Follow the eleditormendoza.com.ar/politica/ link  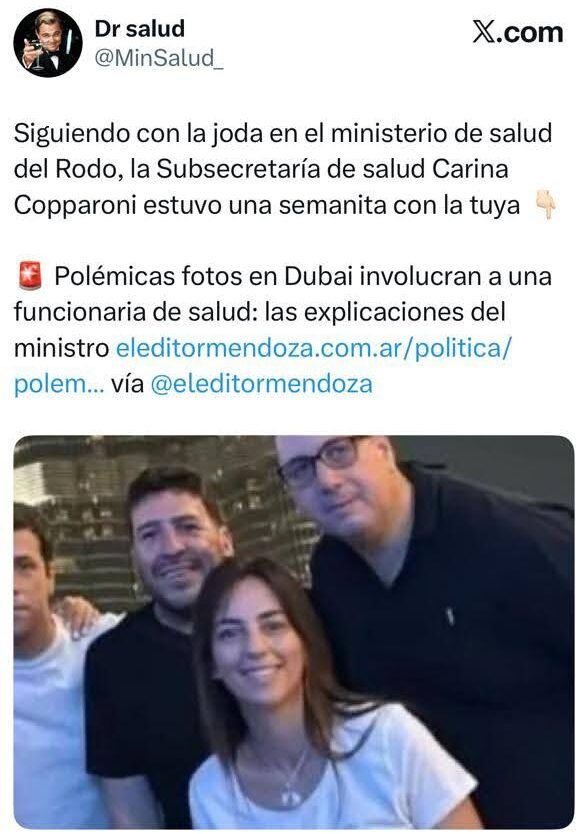coord(314,348)
